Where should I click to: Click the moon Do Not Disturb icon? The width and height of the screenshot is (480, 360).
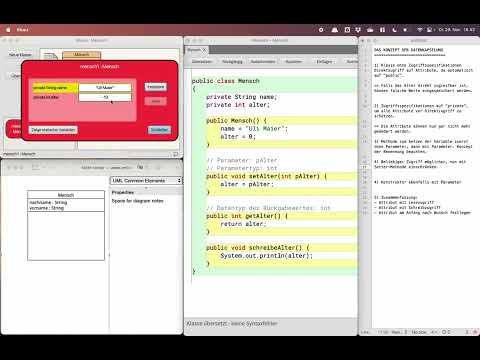tap(394, 30)
